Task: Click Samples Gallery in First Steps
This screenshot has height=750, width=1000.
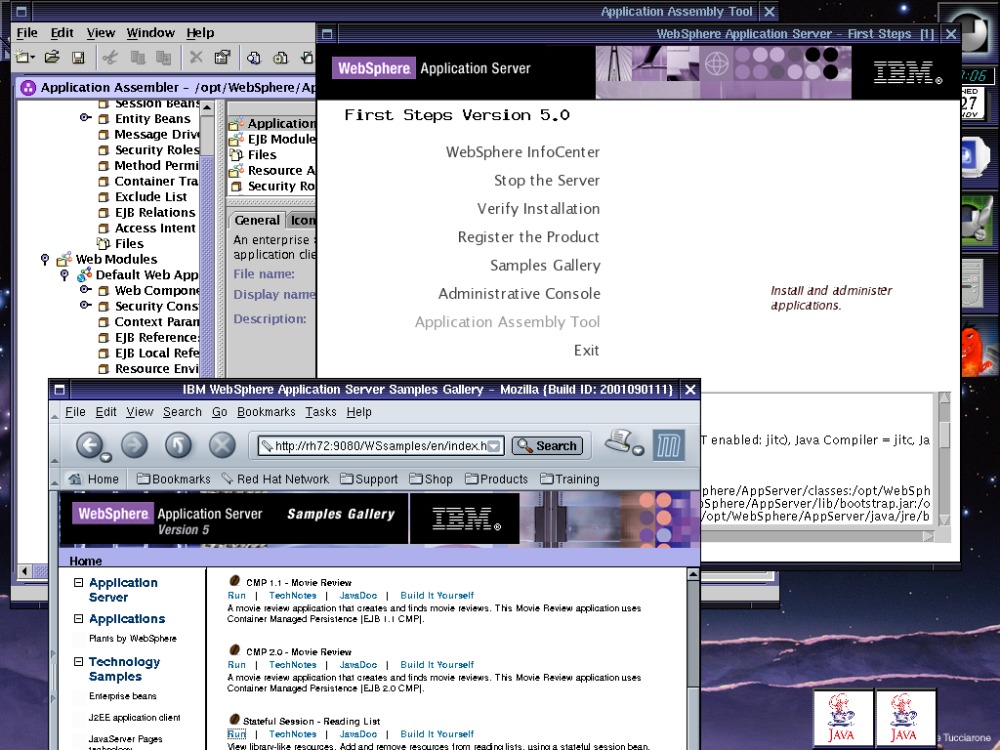Action: (x=545, y=265)
